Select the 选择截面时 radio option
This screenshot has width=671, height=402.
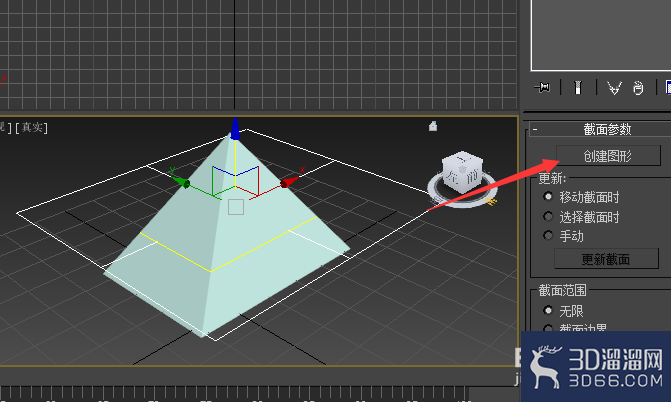pos(548,217)
